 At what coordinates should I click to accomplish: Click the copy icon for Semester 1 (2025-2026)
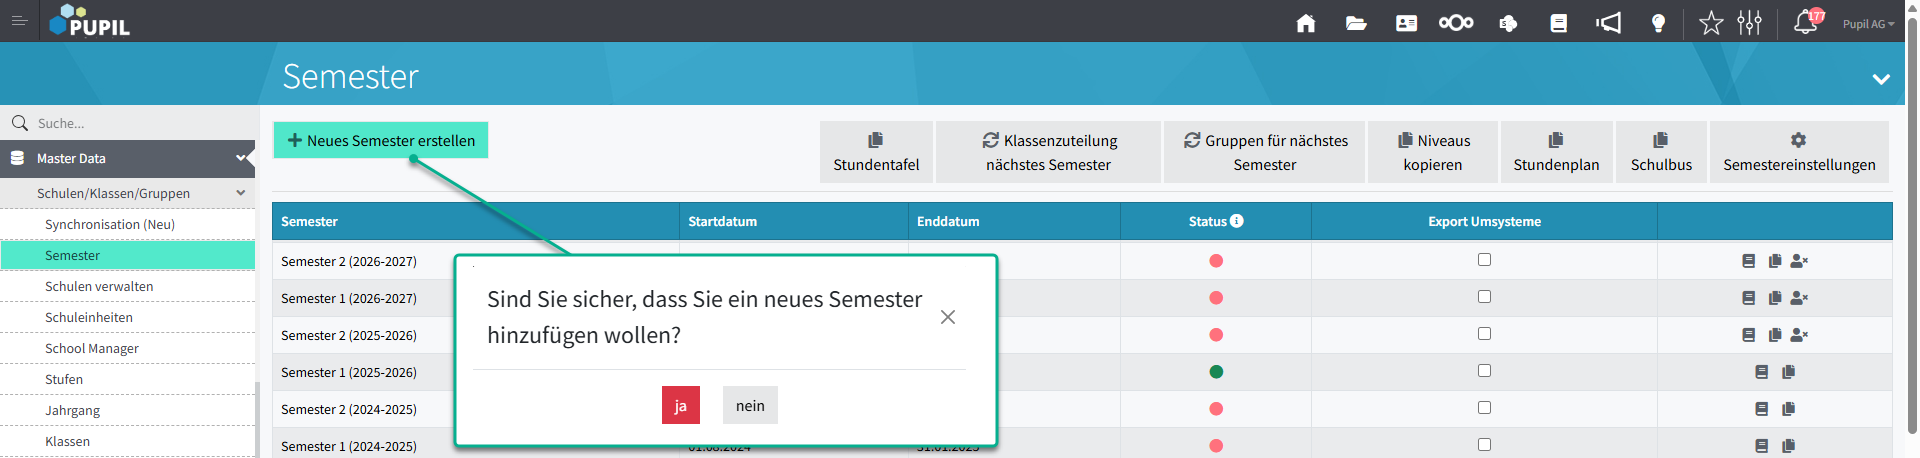(x=1788, y=372)
